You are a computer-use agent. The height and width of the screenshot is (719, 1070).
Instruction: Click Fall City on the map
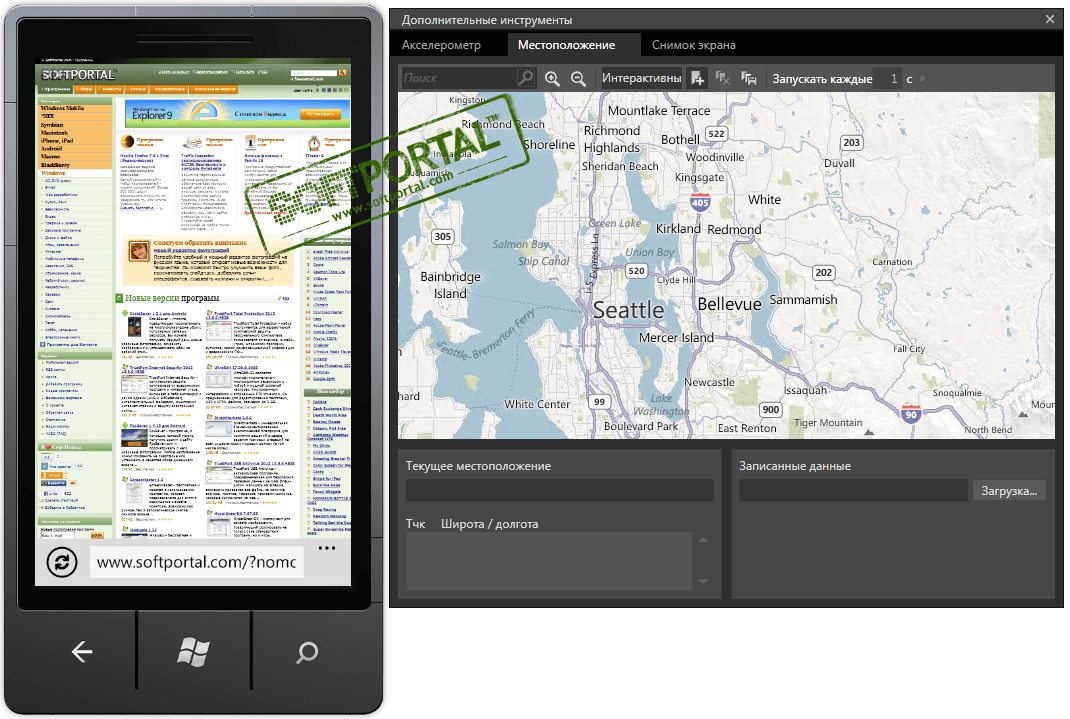pyautogui.click(x=909, y=349)
